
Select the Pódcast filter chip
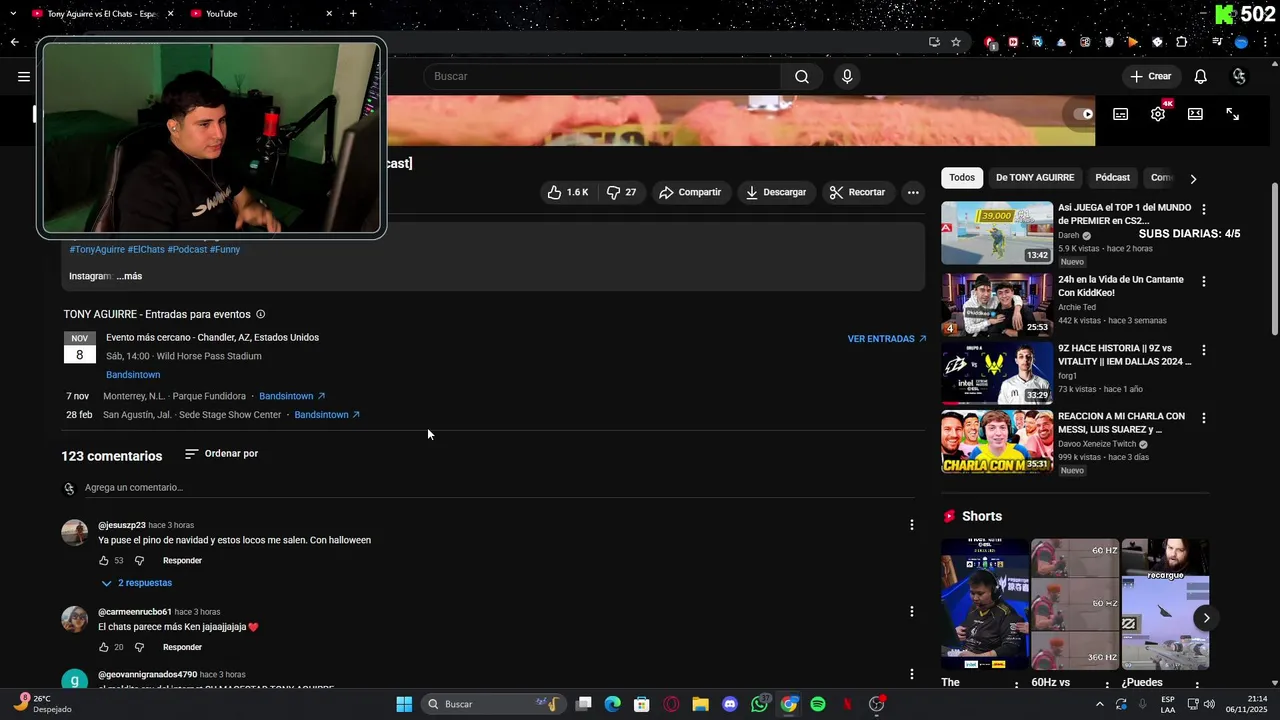[1112, 178]
